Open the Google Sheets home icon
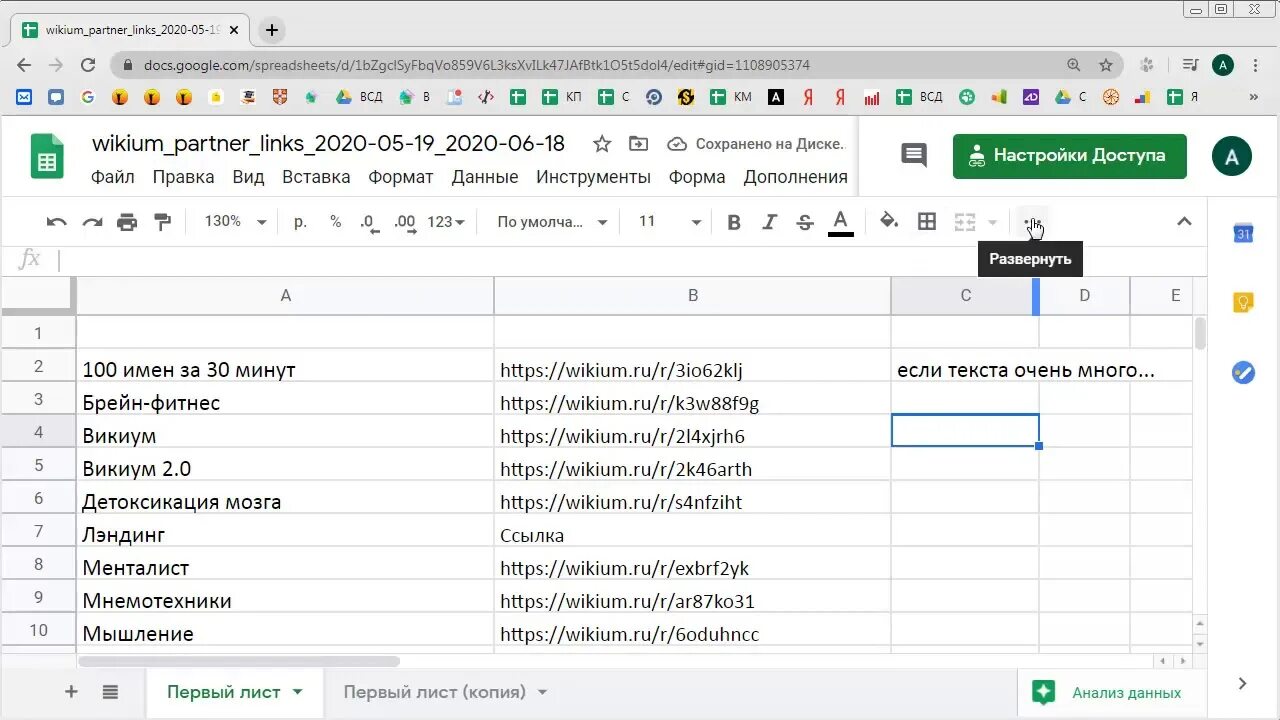1280x720 pixels. [x=46, y=156]
